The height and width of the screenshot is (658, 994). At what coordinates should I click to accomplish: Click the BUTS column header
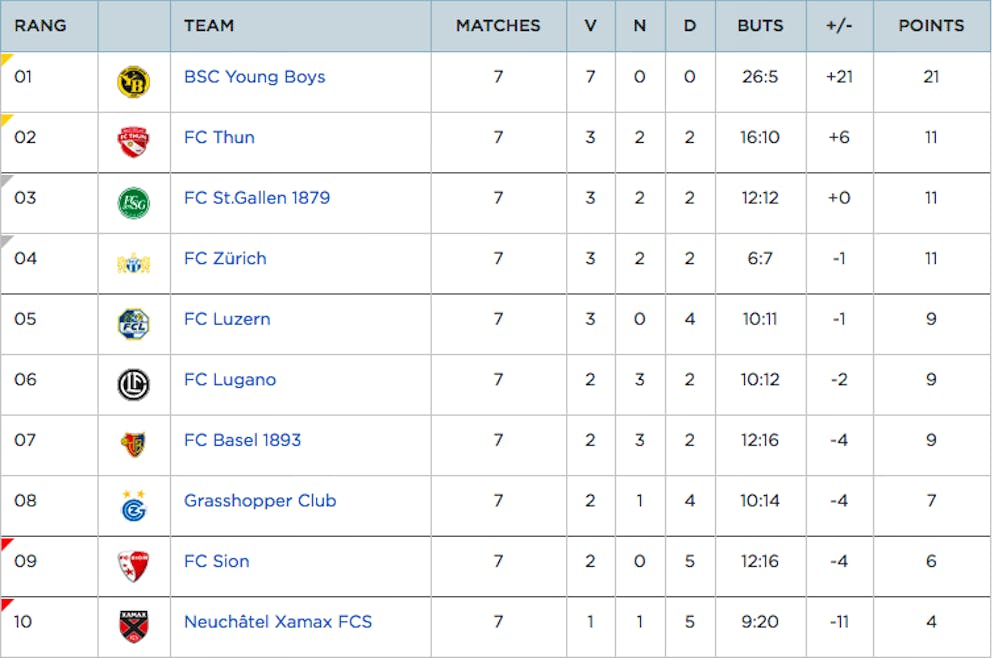click(760, 26)
